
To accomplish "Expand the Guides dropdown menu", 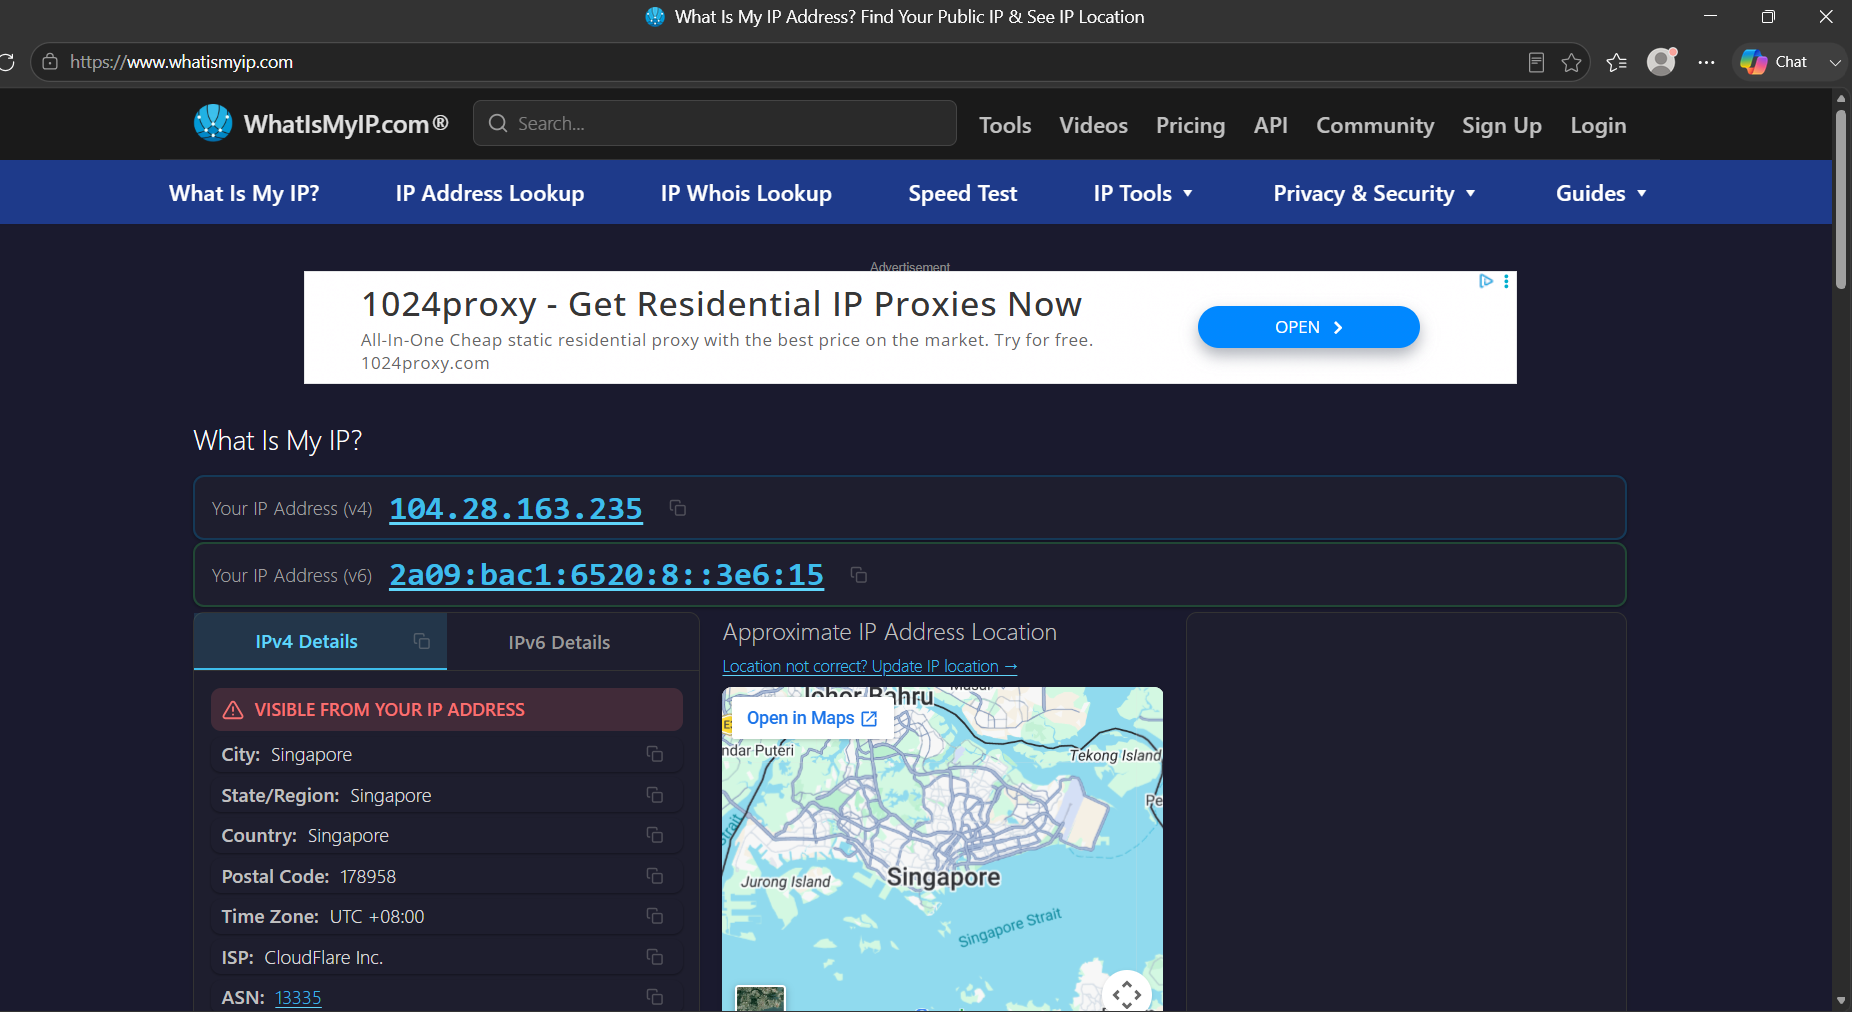I will 1601,193.
